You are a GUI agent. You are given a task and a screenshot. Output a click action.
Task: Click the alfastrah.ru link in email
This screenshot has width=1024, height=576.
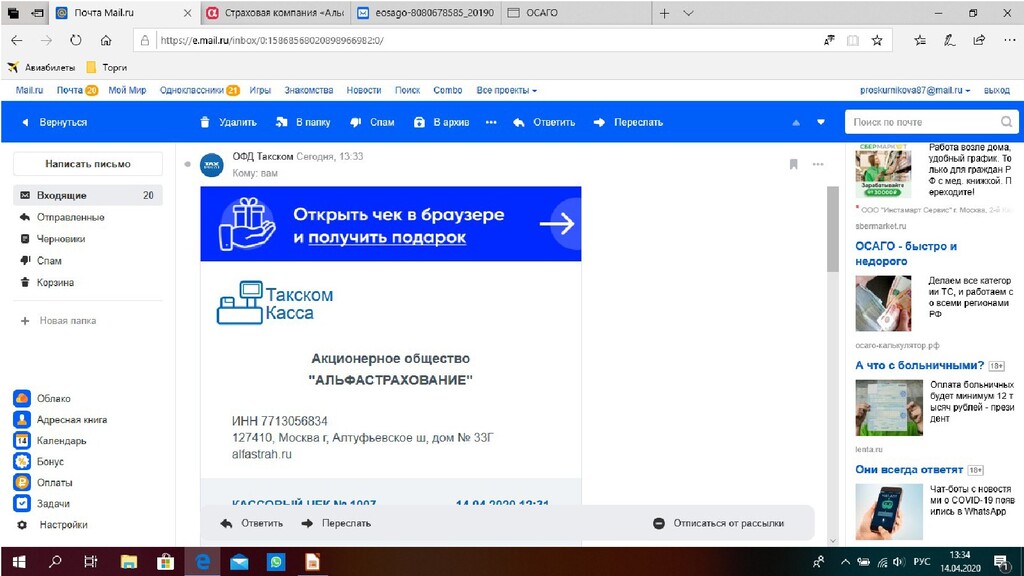pos(261,454)
